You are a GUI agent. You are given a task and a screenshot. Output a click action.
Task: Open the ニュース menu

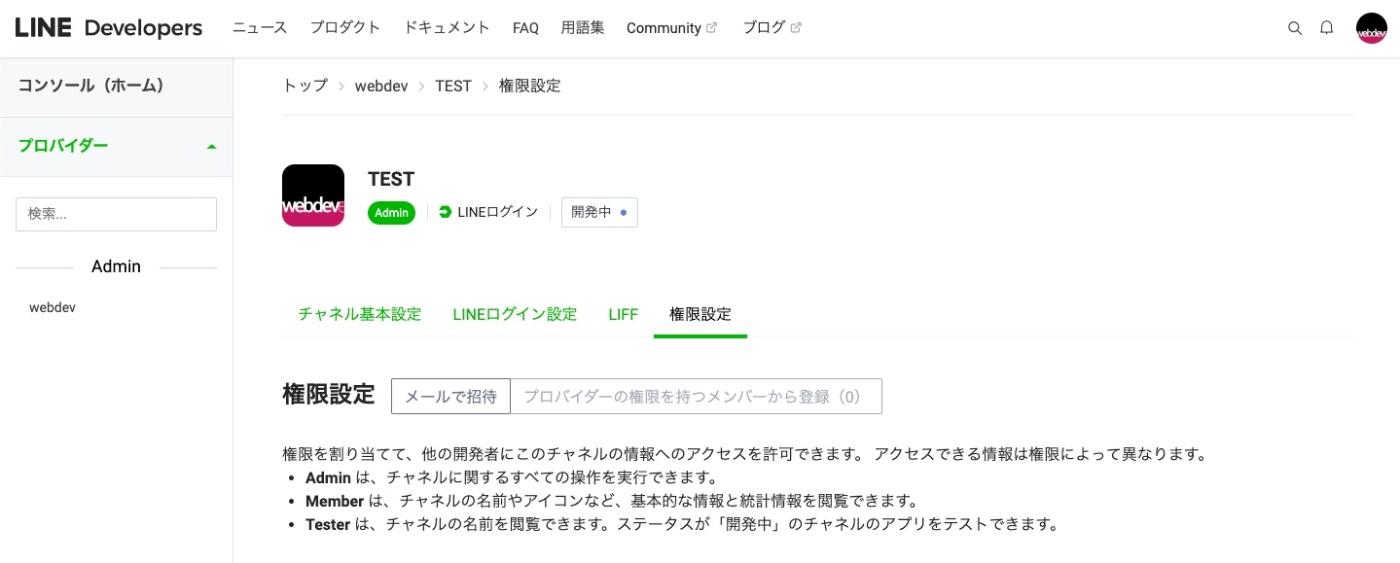pos(260,28)
